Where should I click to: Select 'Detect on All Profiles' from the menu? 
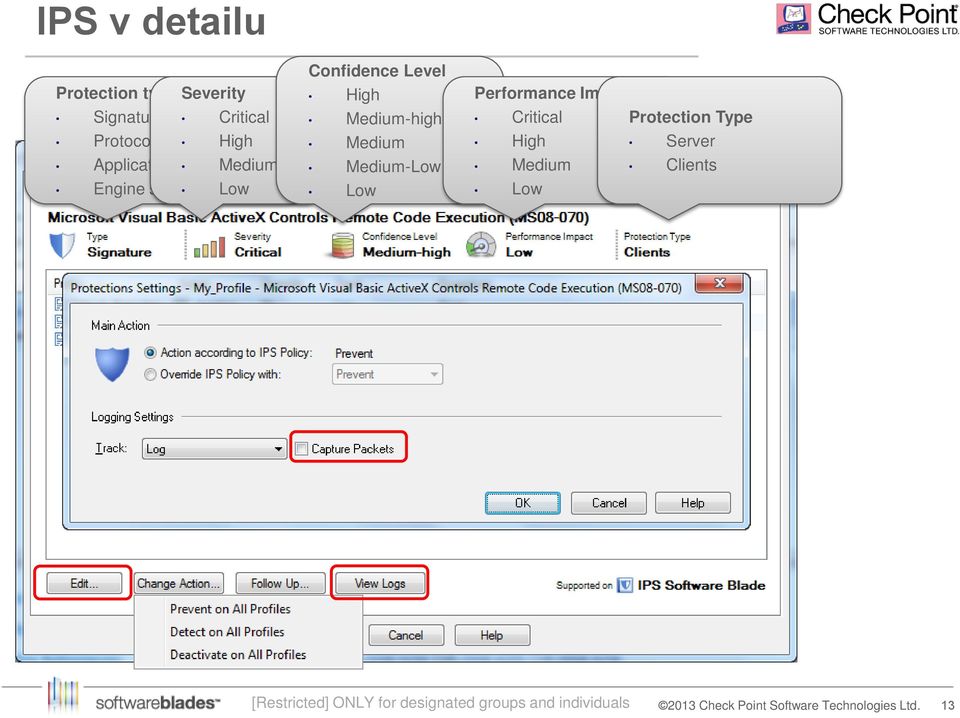click(x=227, y=632)
